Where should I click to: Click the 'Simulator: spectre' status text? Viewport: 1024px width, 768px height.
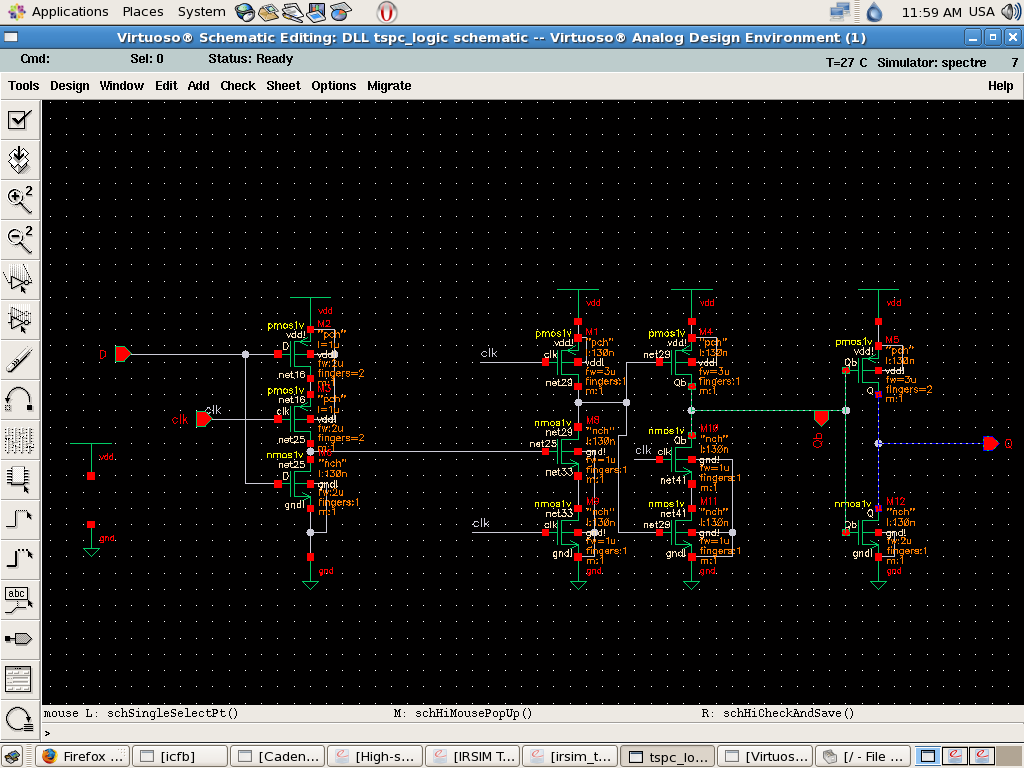(931, 63)
